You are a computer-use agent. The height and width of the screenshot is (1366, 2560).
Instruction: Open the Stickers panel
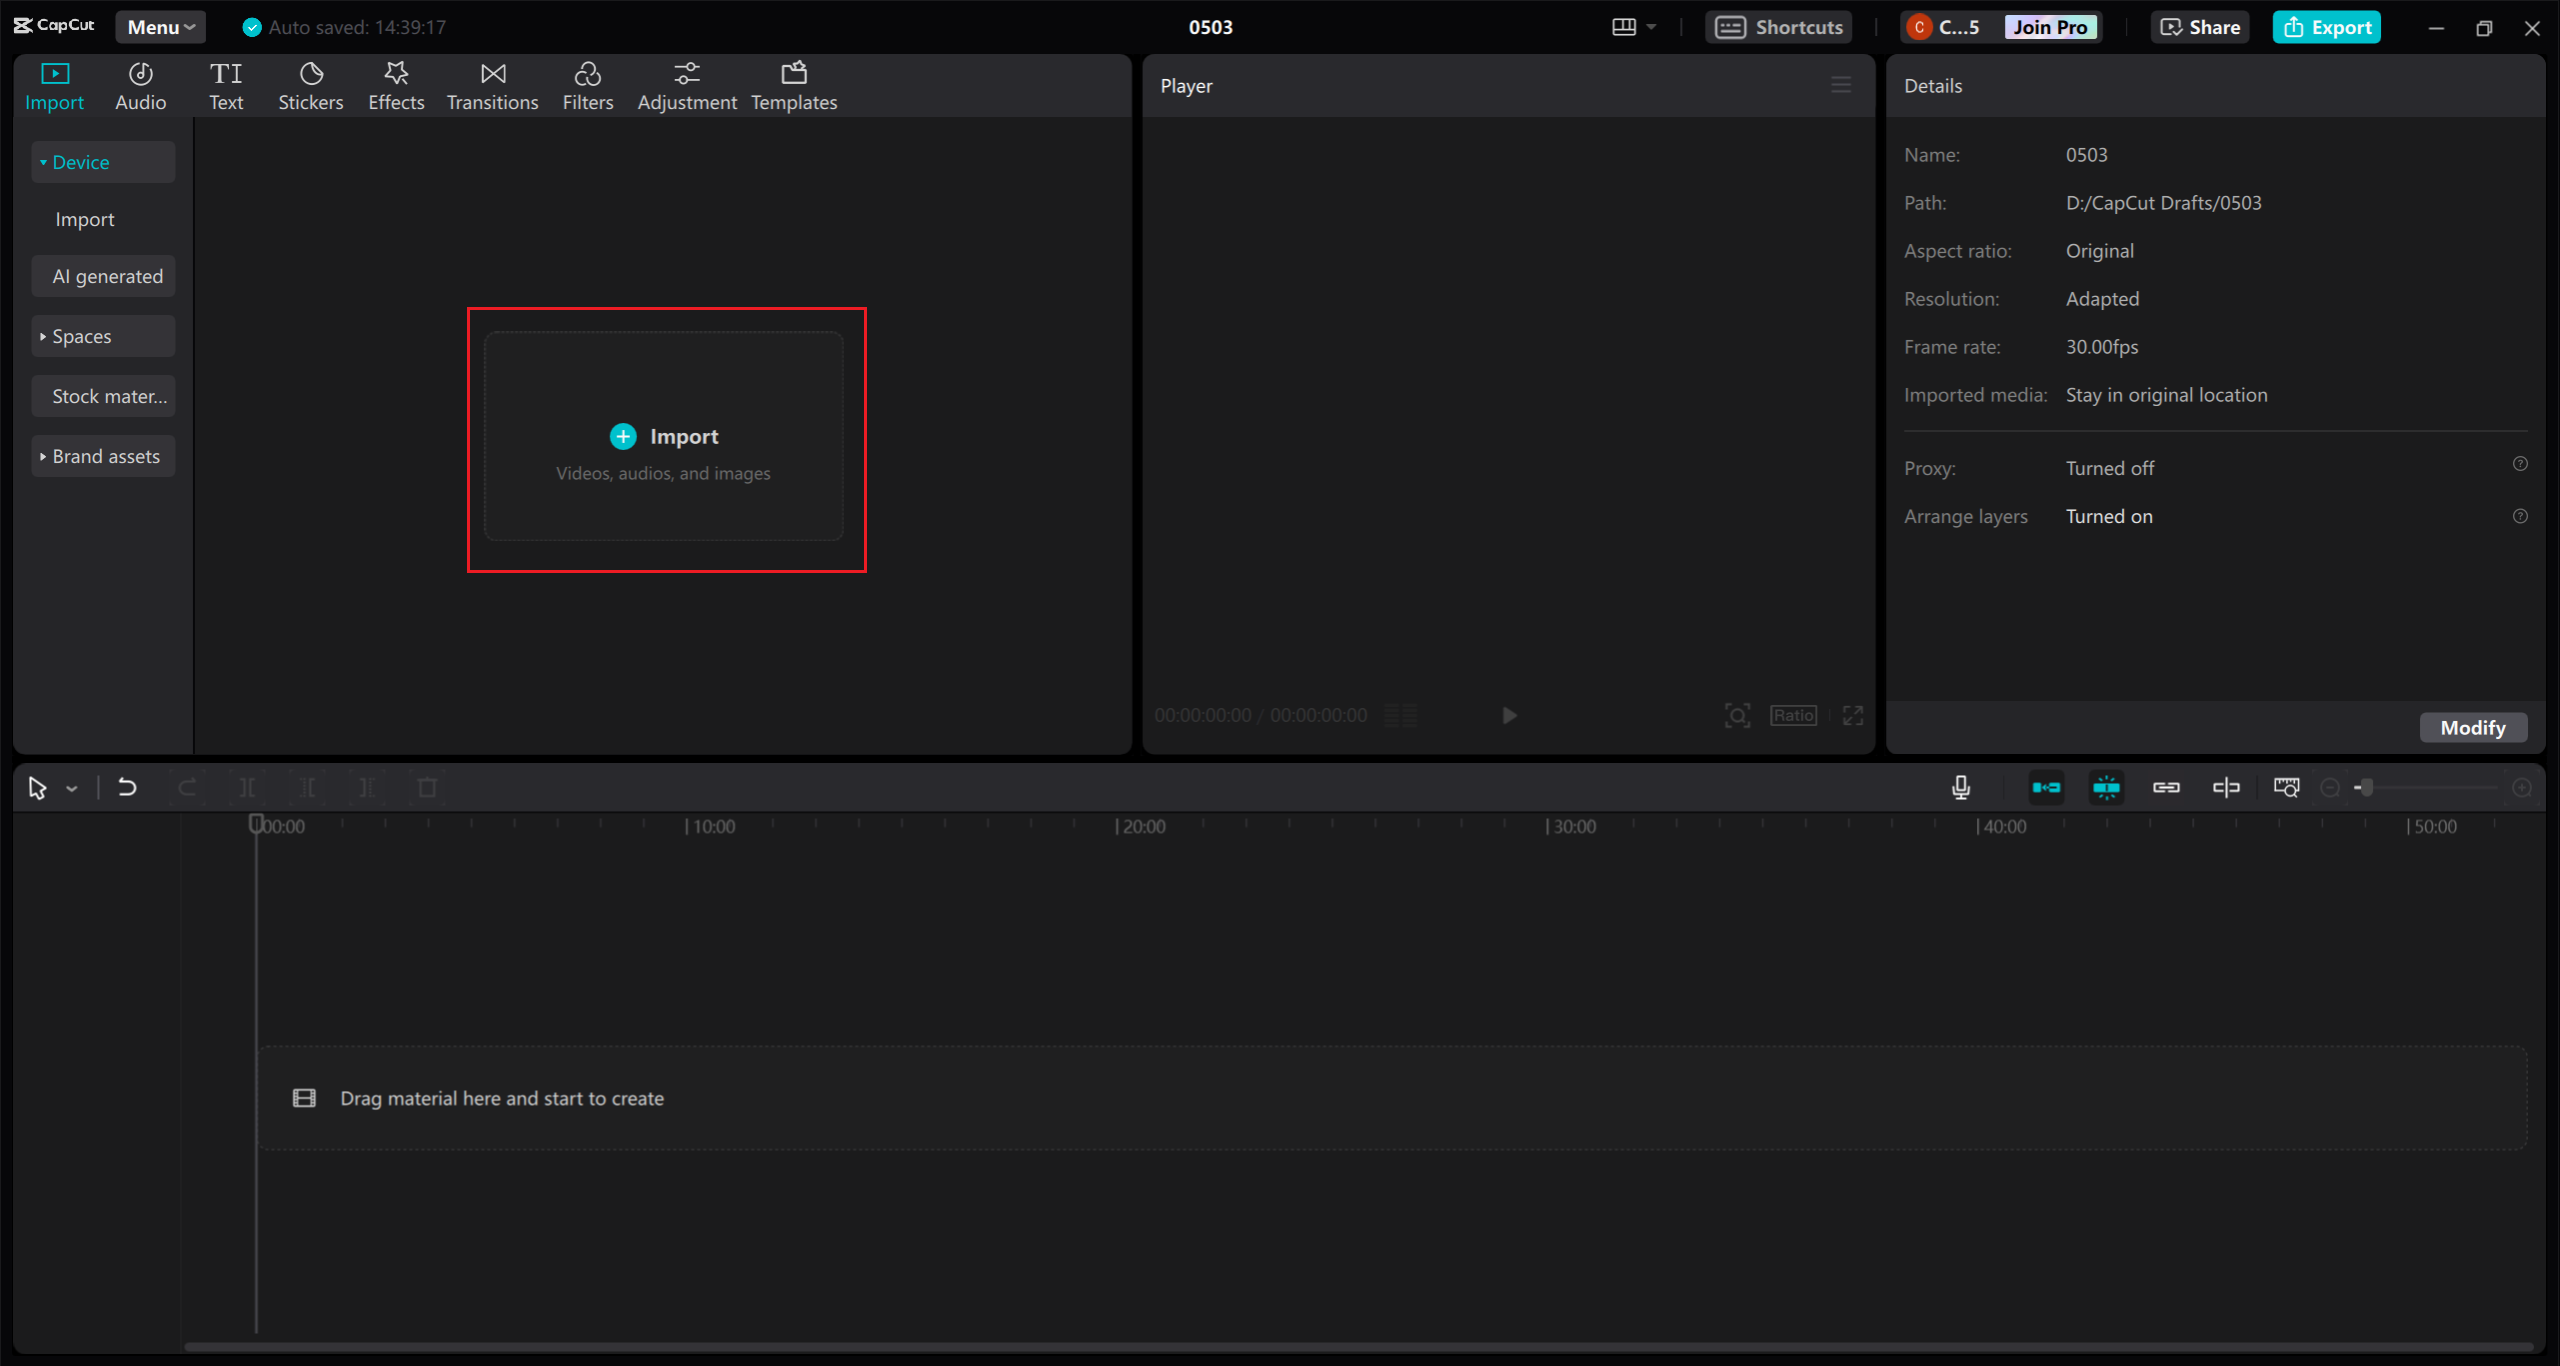point(310,86)
